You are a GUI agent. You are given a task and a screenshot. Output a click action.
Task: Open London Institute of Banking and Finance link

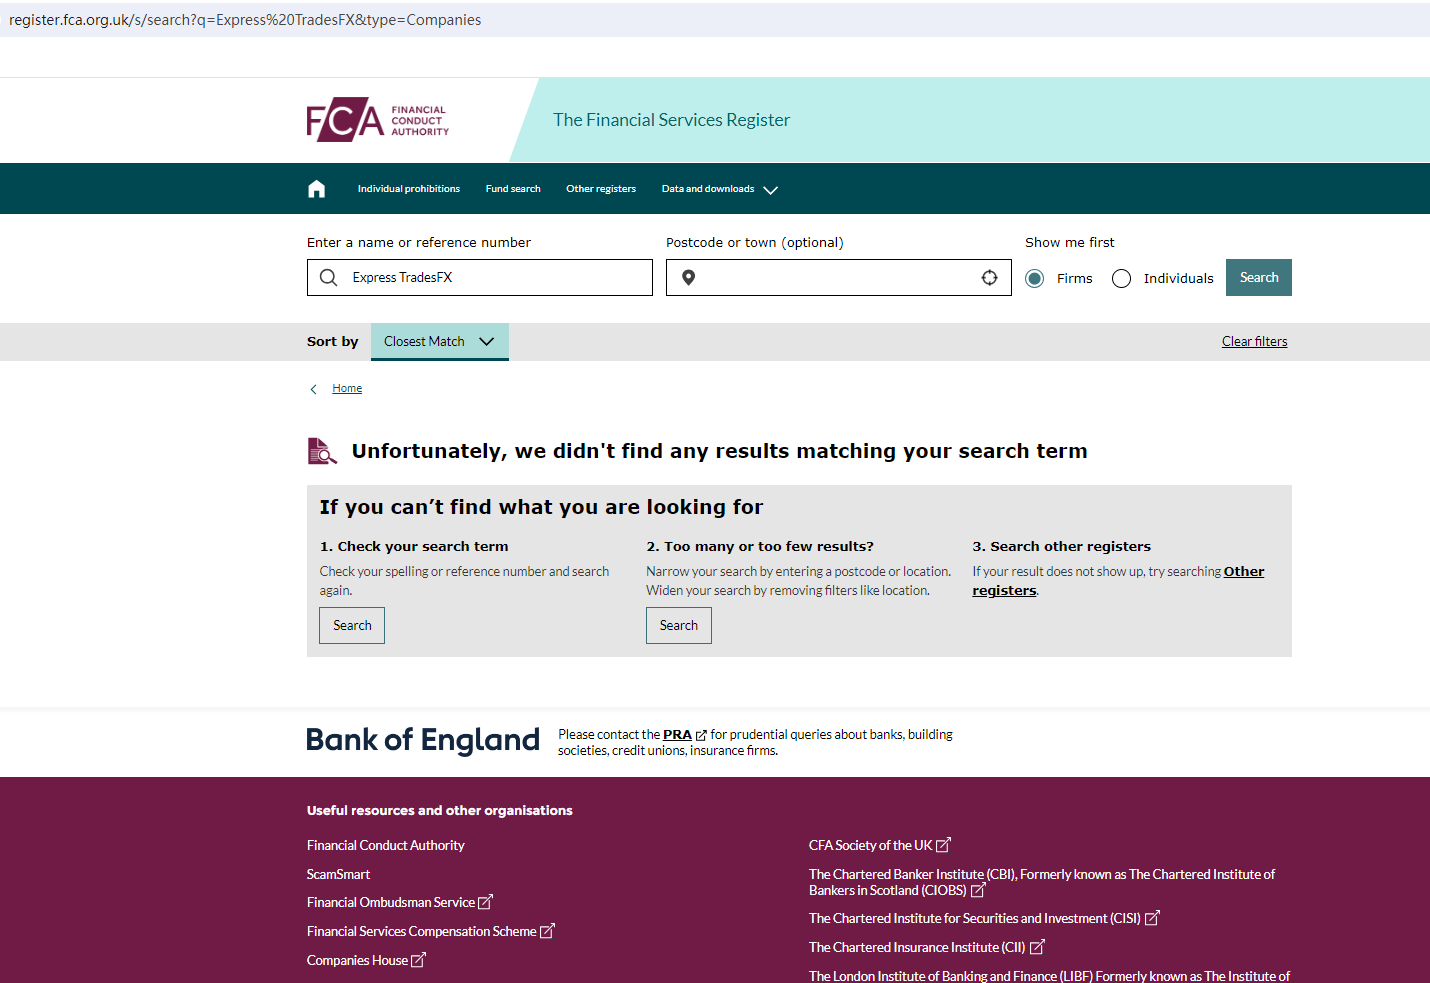(1049, 976)
